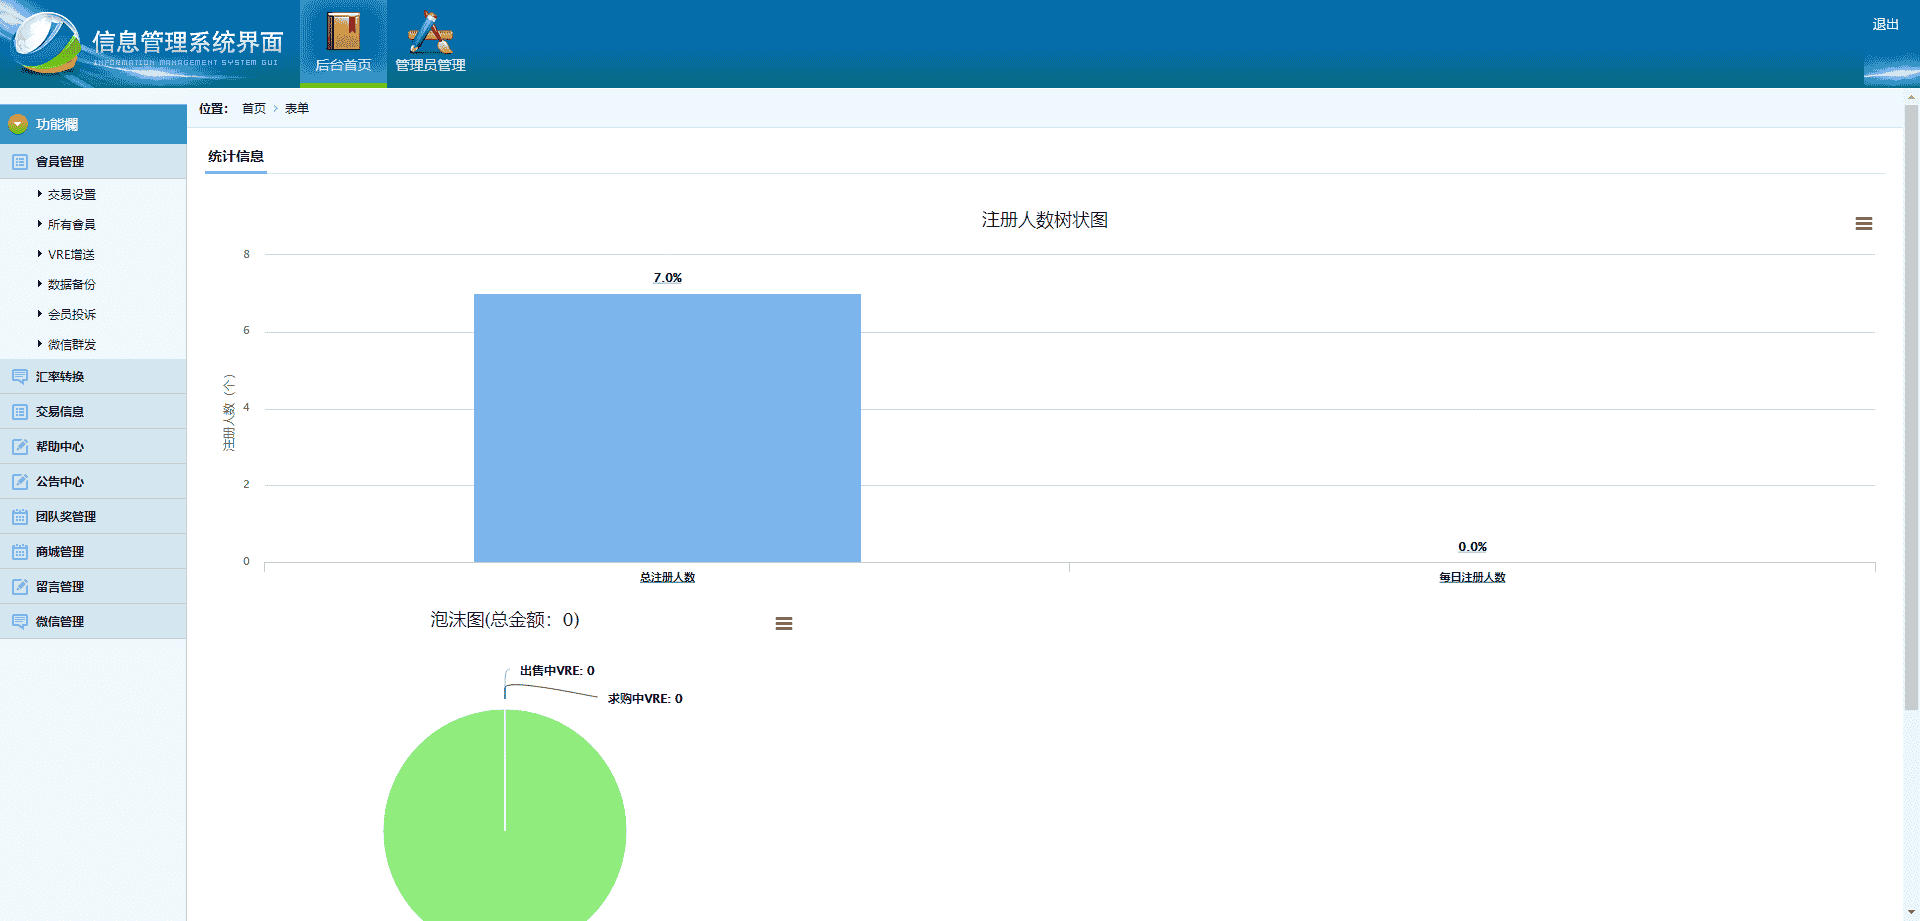
Task: Click the 帮助中心 edit icon
Action: pyautogui.click(x=20, y=447)
